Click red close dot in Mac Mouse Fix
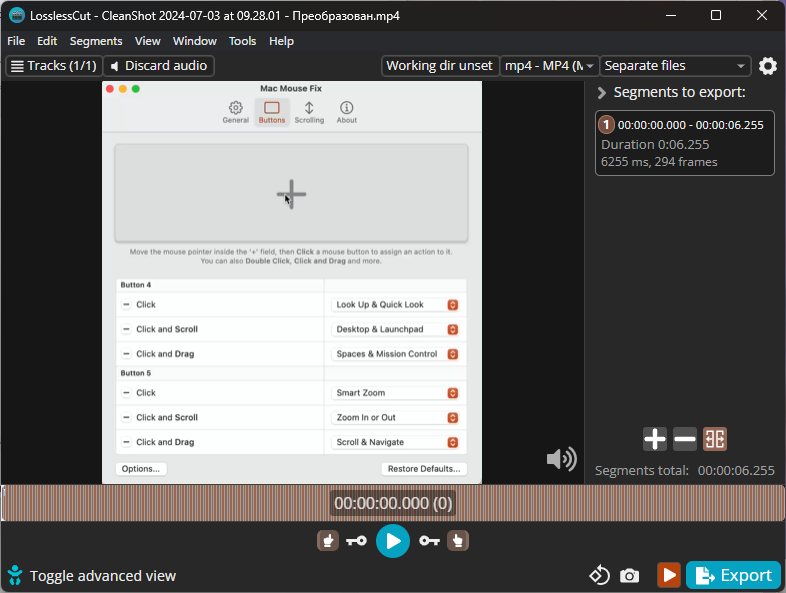The image size is (786, 593). [110, 89]
